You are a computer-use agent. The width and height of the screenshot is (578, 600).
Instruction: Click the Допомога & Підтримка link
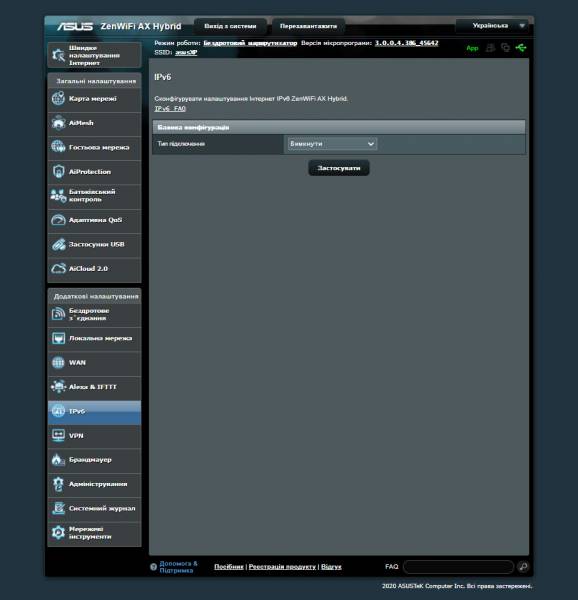[178, 567]
